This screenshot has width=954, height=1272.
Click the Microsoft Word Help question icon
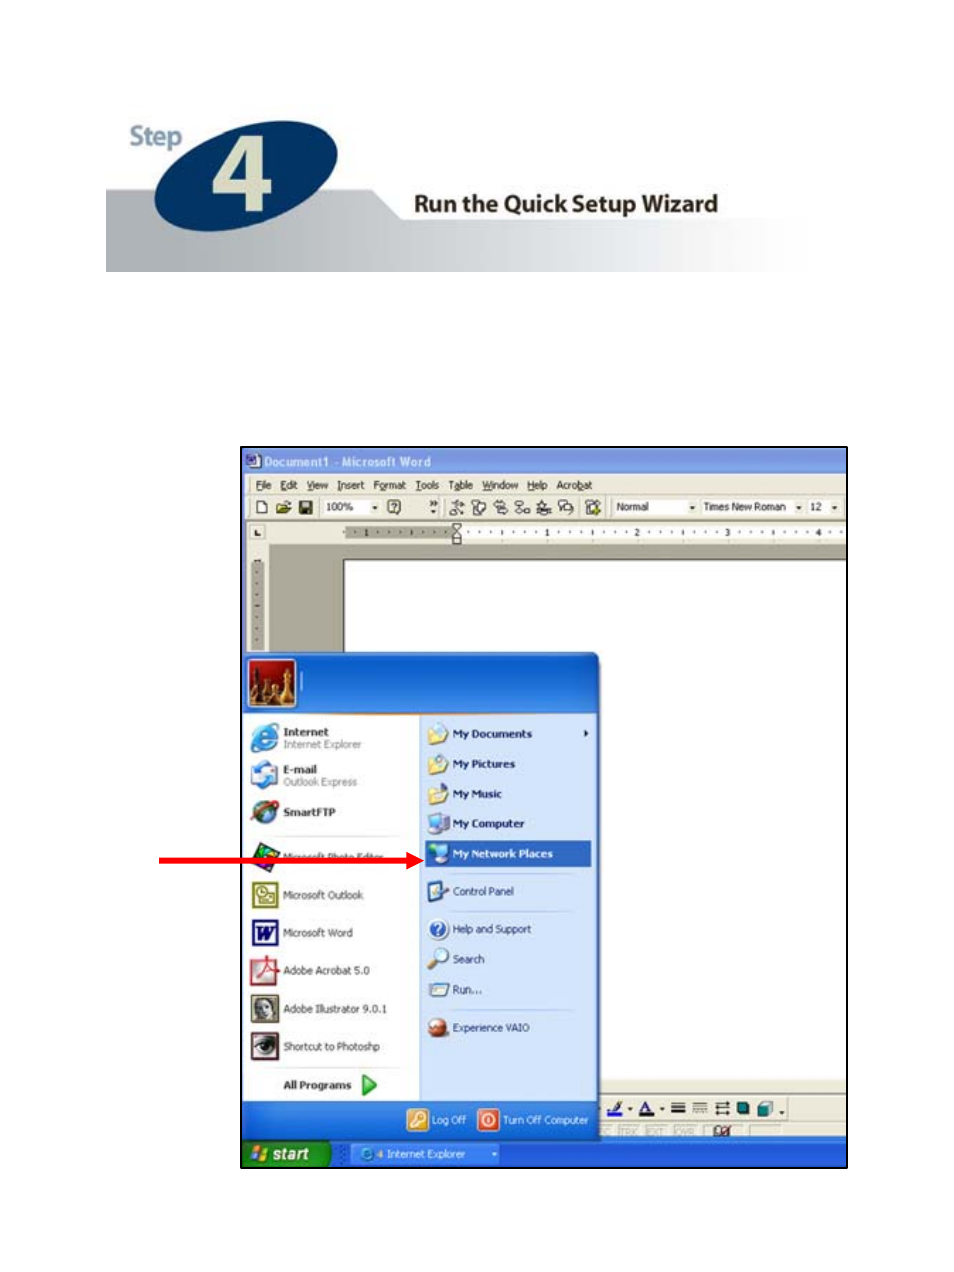pos(394,507)
